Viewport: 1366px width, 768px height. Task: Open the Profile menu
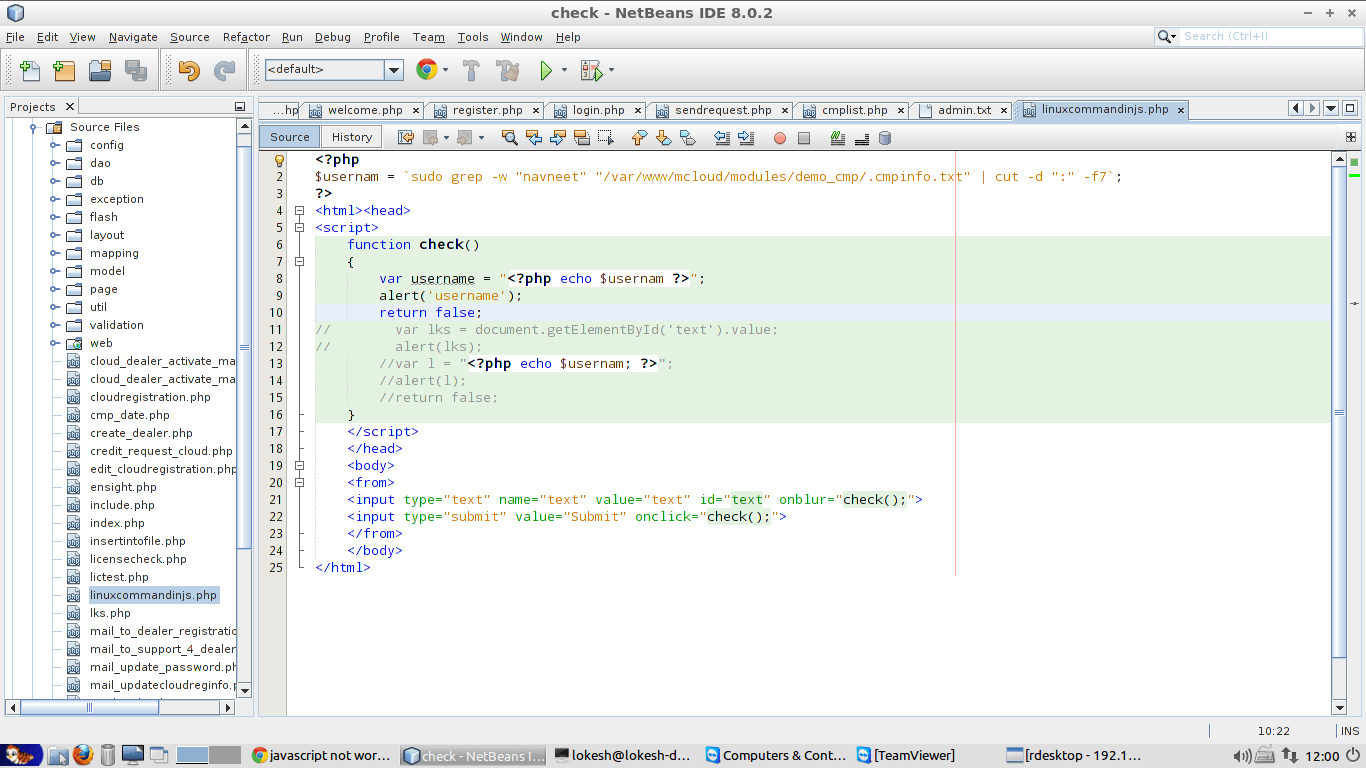click(x=381, y=37)
